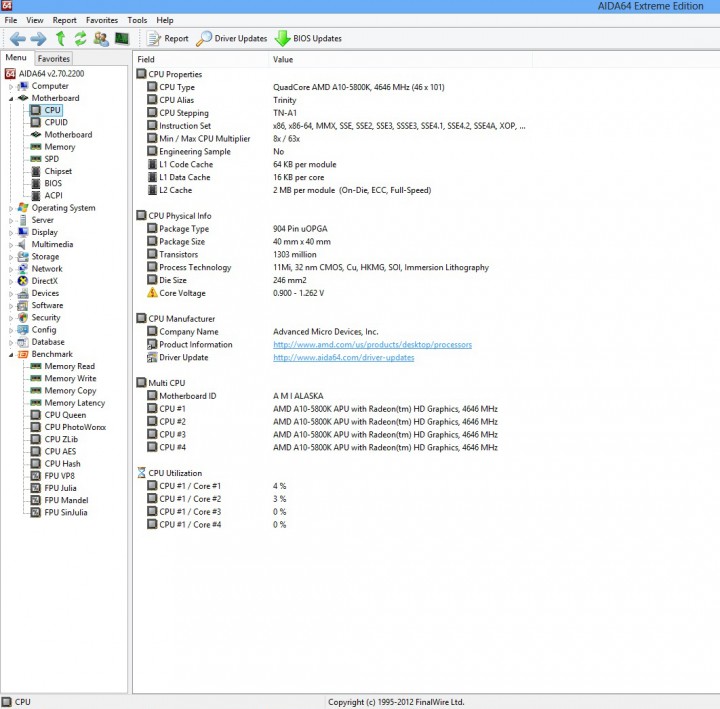Open the SPD tree item
Image resolution: width=720 pixels, height=709 pixels.
pyautogui.click(x=45, y=159)
